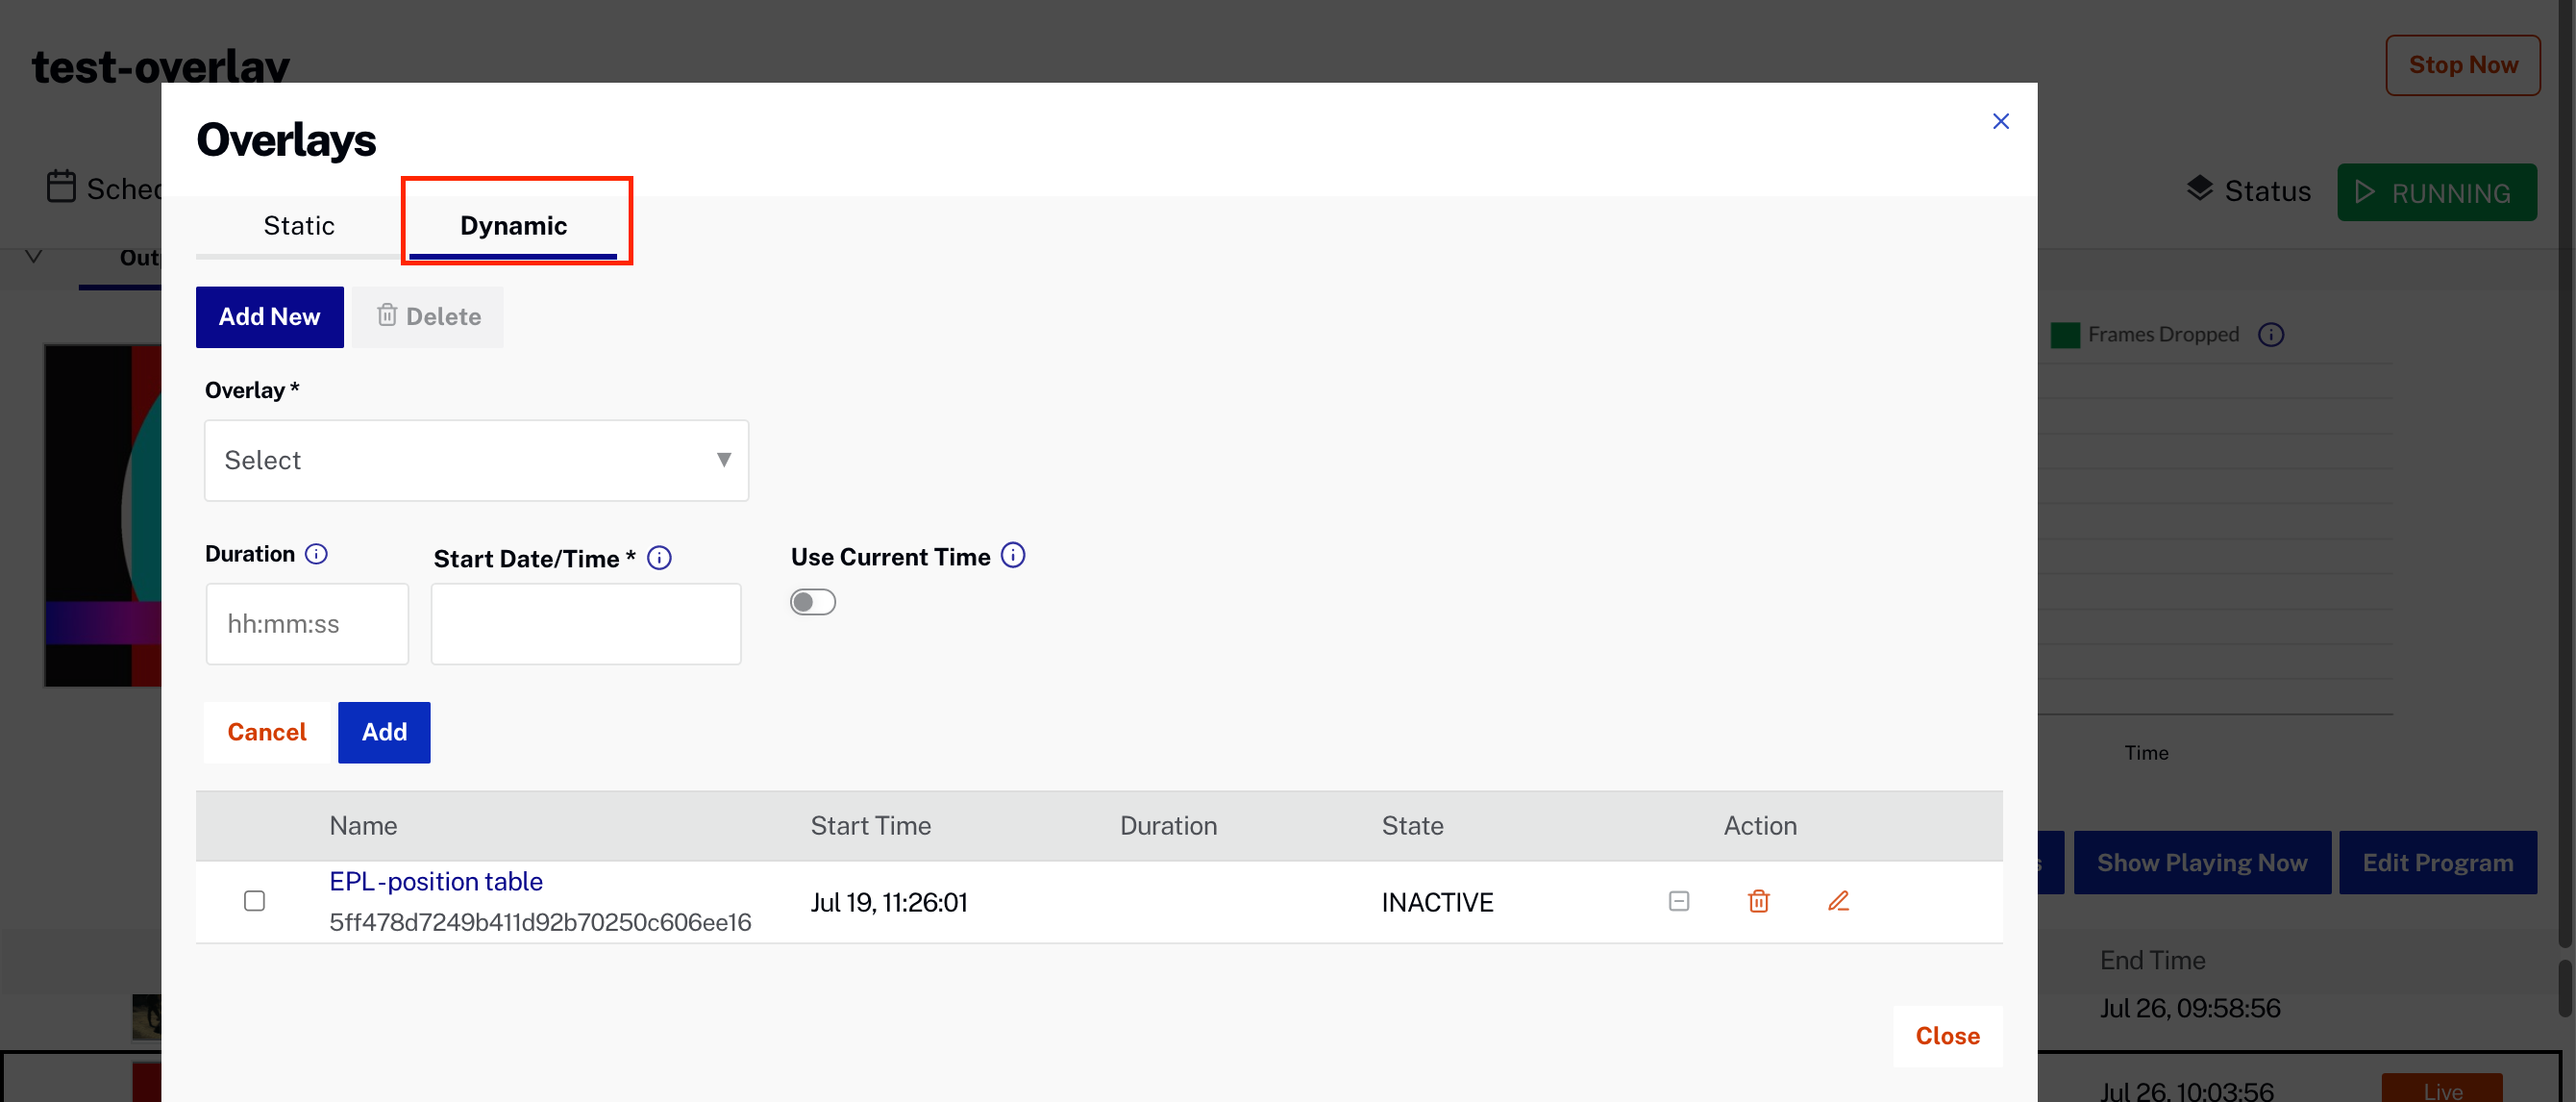
Task: Click the Start Date/Time input field
Action: coord(584,623)
